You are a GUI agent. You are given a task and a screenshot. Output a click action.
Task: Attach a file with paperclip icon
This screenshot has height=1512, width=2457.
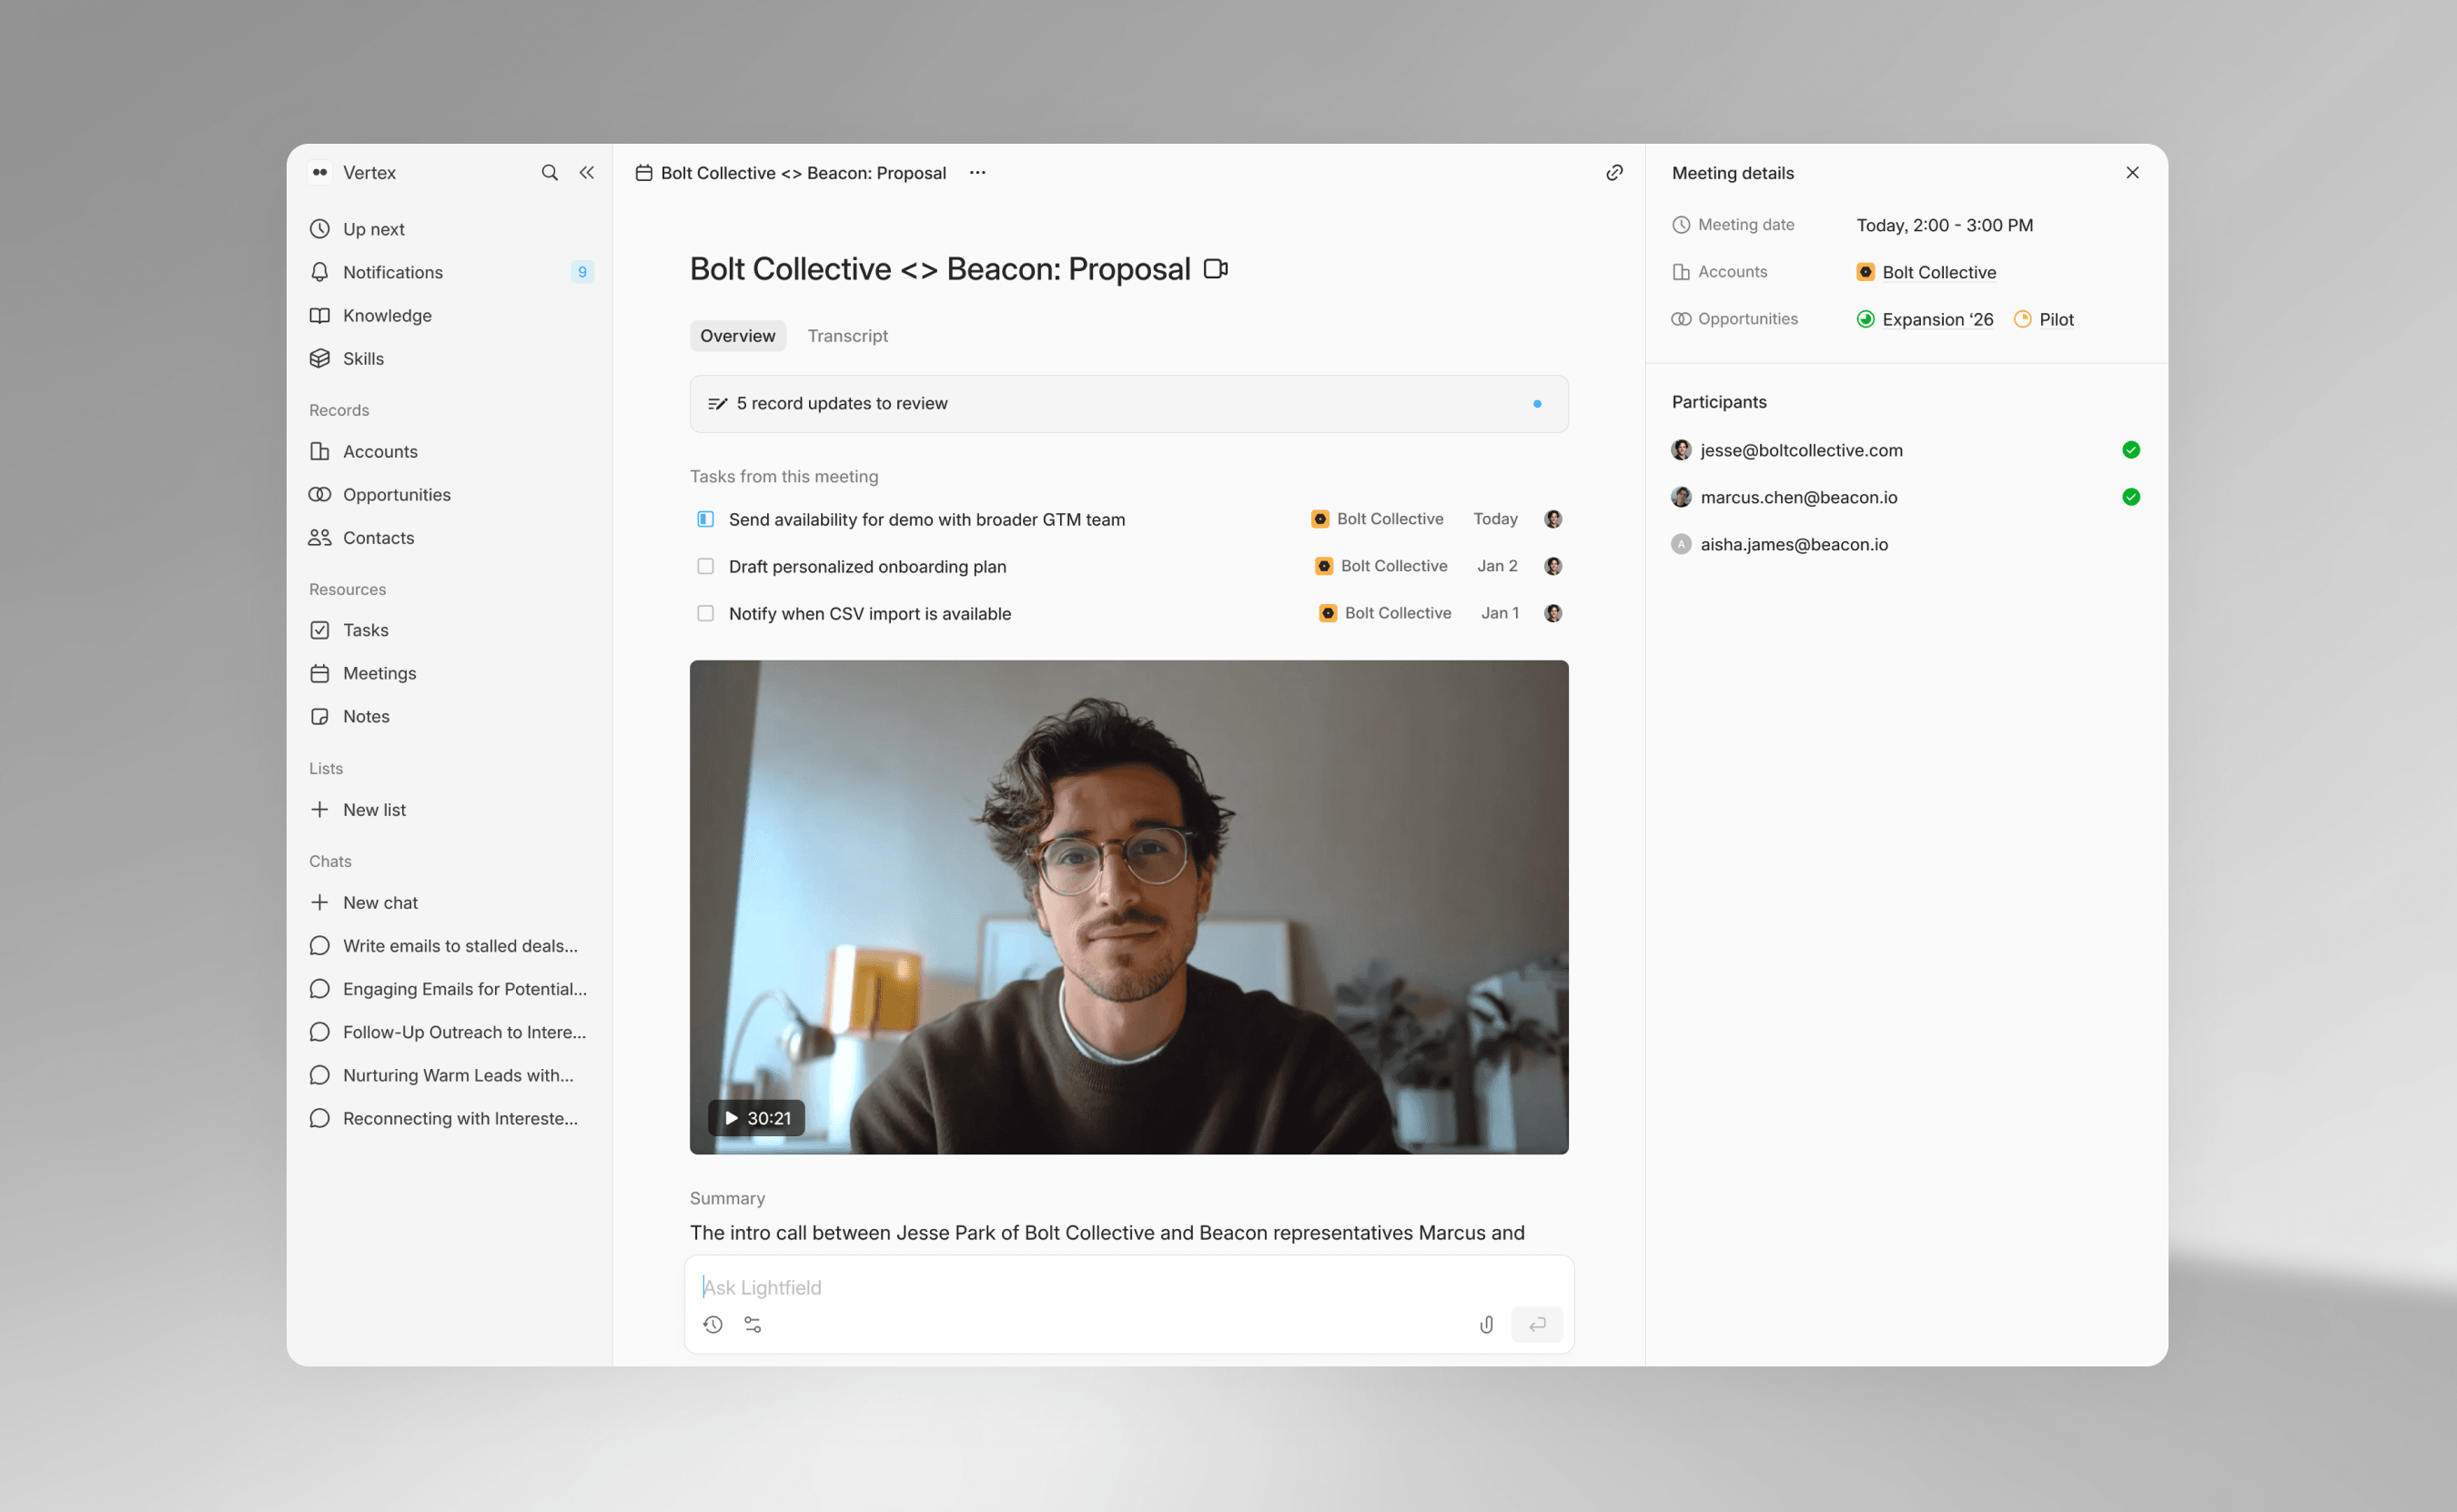(x=1486, y=1325)
